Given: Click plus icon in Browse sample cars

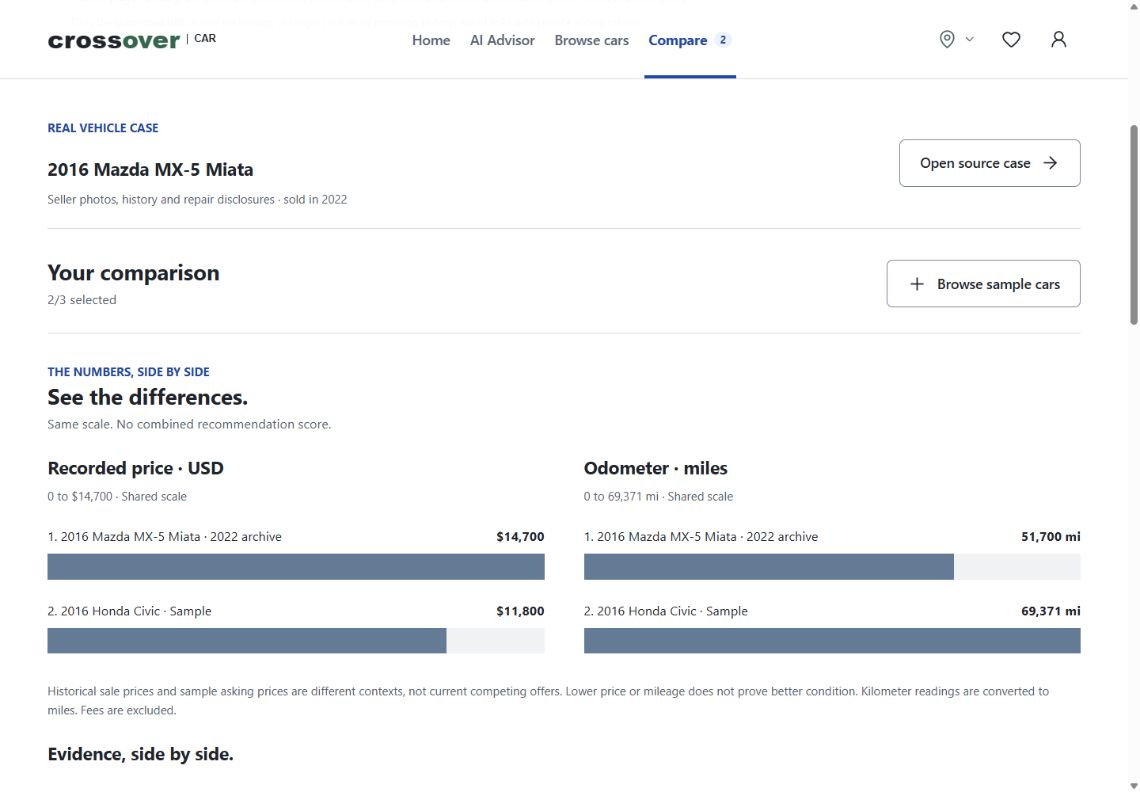Looking at the screenshot, I should point(917,284).
